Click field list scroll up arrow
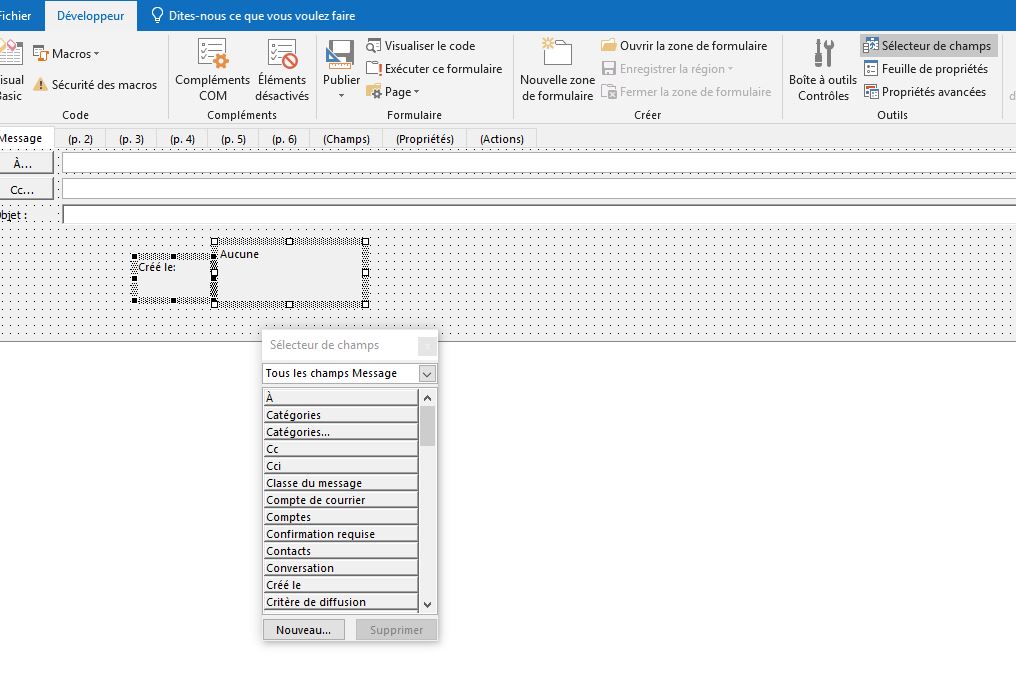Viewport: 1016px width, 681px height. [428, 397]
